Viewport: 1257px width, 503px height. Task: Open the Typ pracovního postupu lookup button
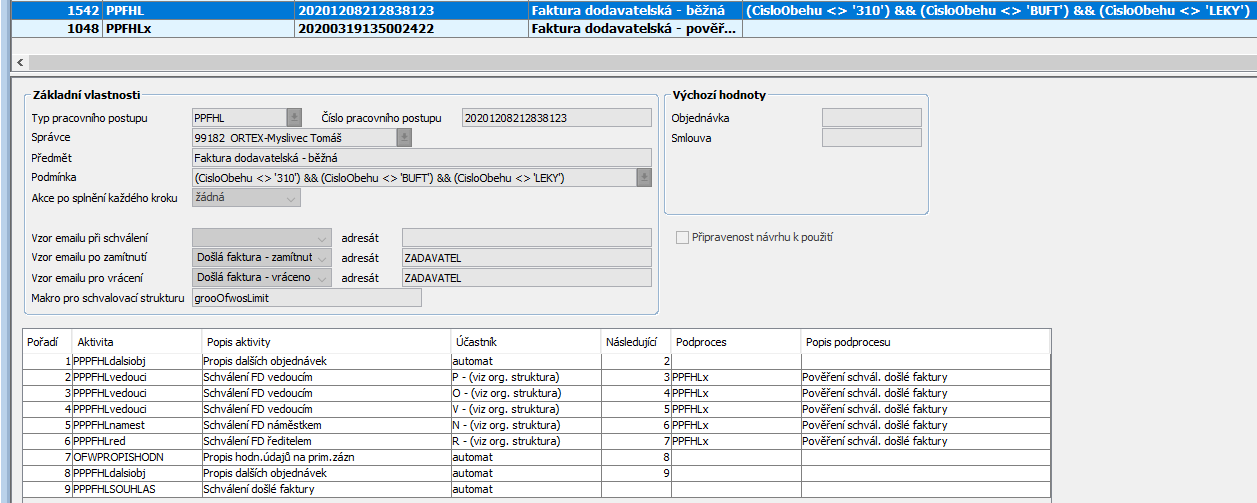(294, 118)
